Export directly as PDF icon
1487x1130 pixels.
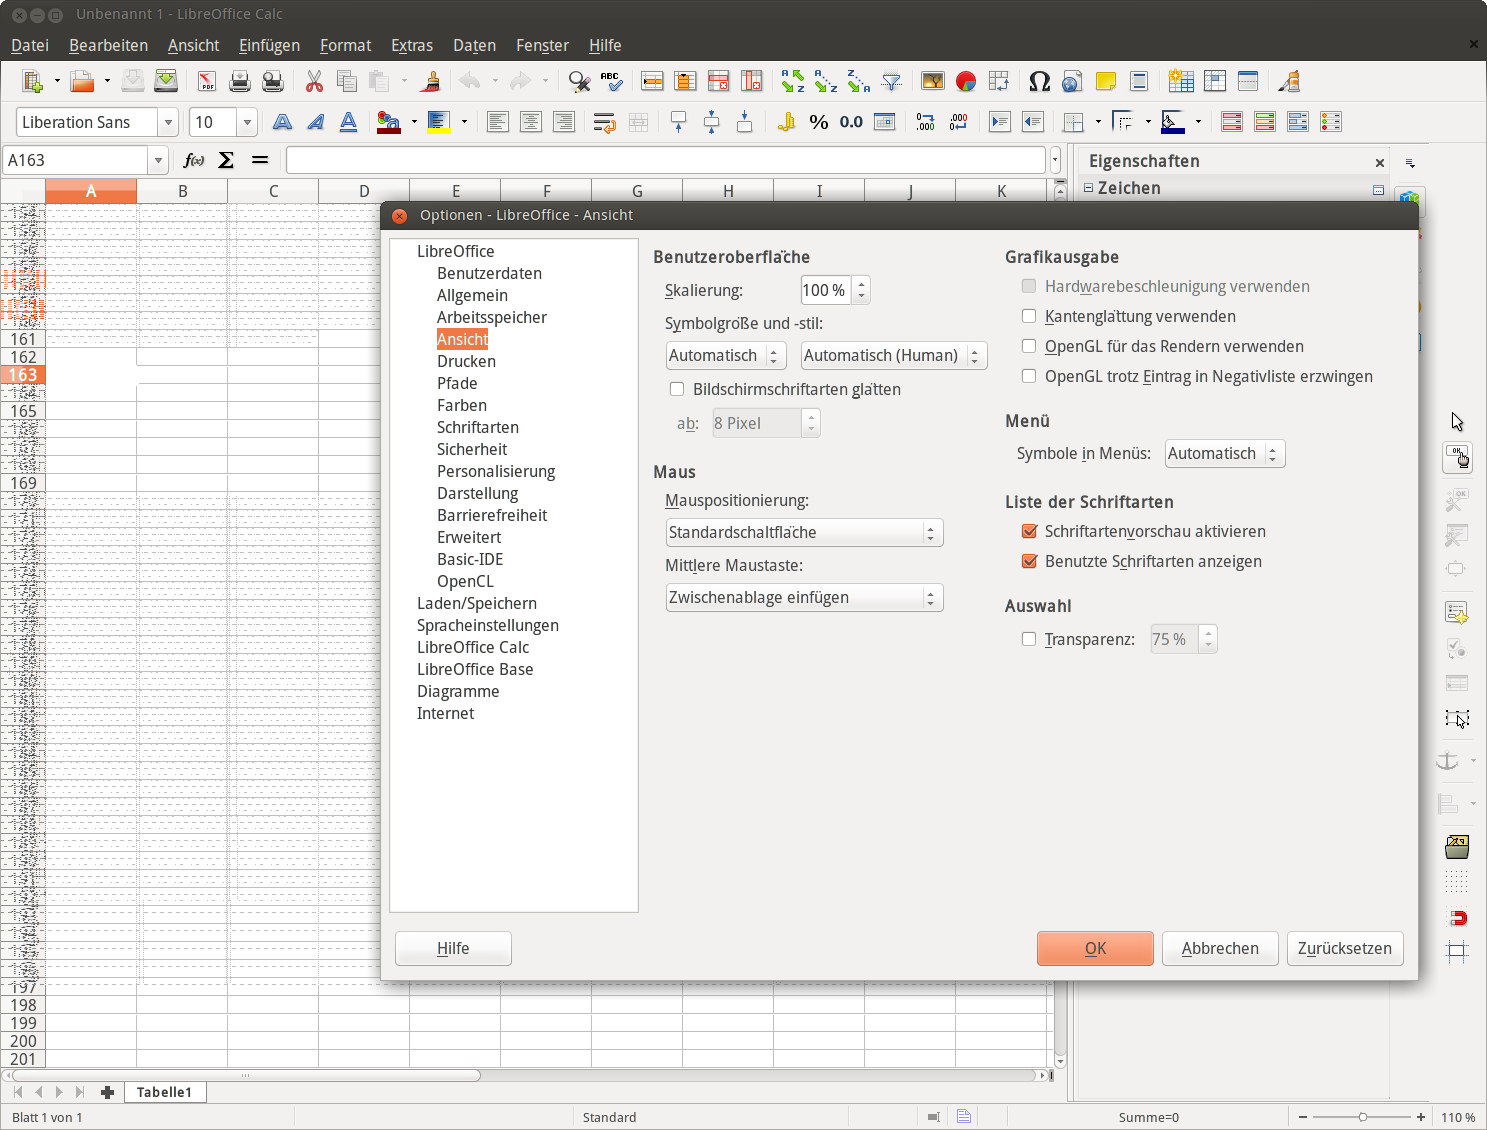[207, 82]
